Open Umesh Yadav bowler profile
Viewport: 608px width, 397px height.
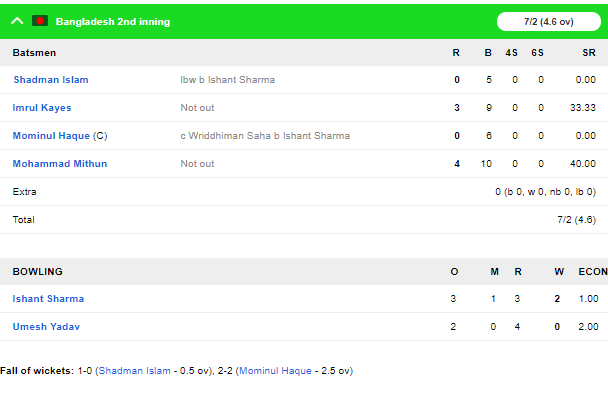click(46, 326)
